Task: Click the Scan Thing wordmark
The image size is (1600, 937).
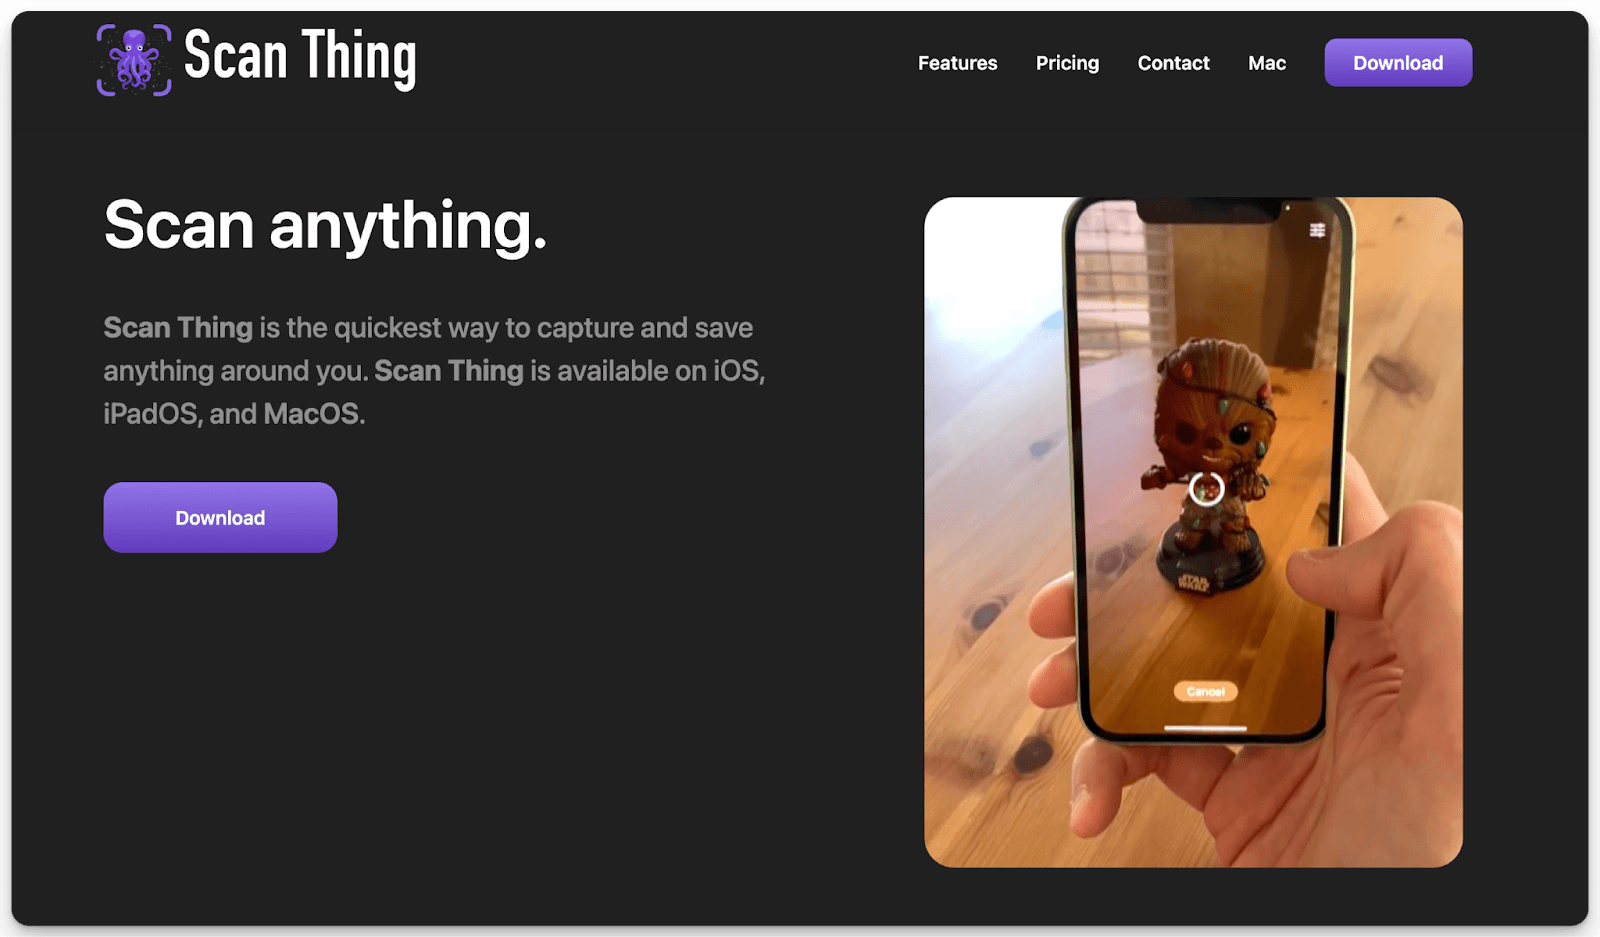Action: pos(300,58)
